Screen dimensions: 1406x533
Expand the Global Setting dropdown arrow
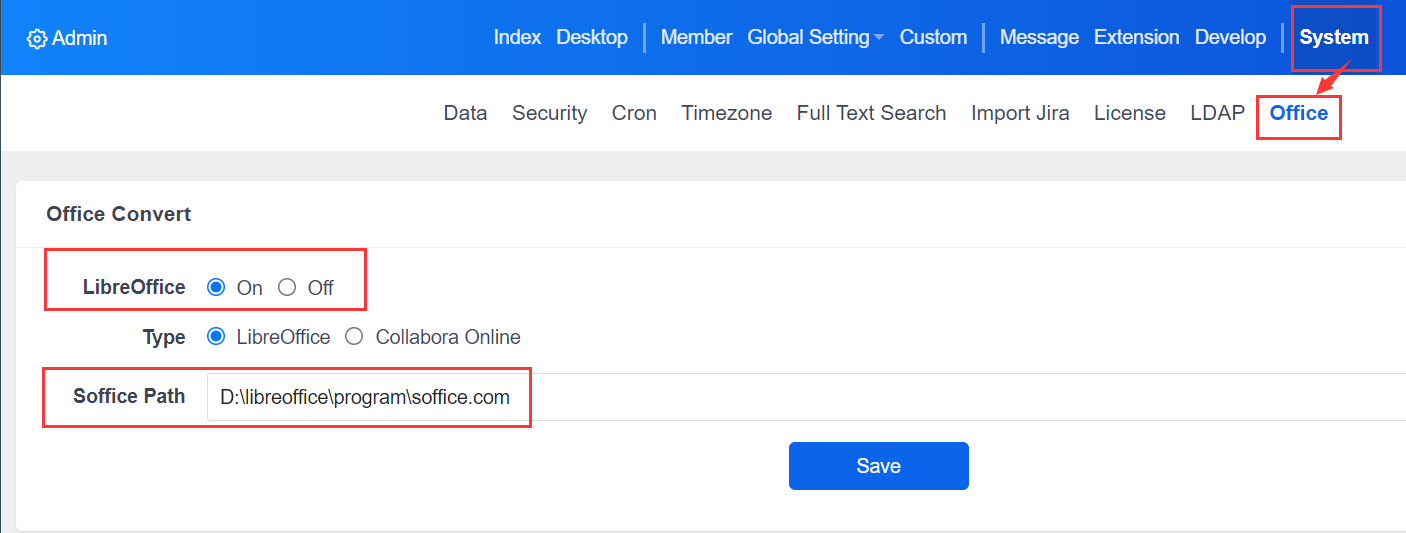(x=878, y=38)
